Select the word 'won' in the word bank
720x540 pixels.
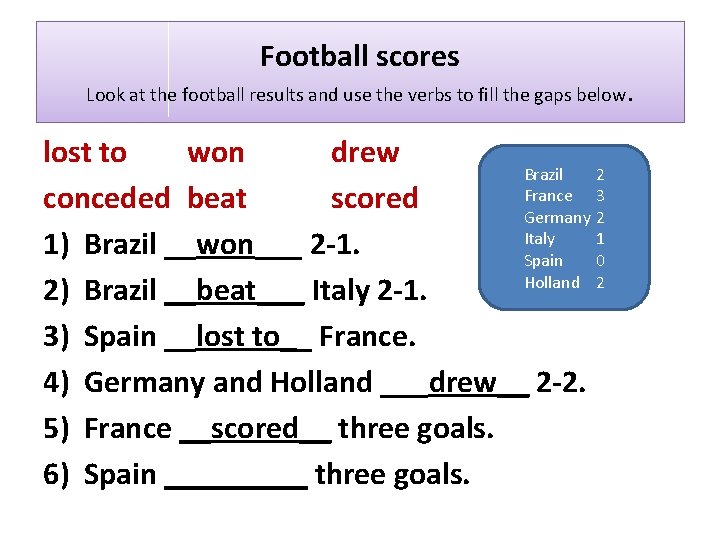pyautogui.click(x=216, y=153)
